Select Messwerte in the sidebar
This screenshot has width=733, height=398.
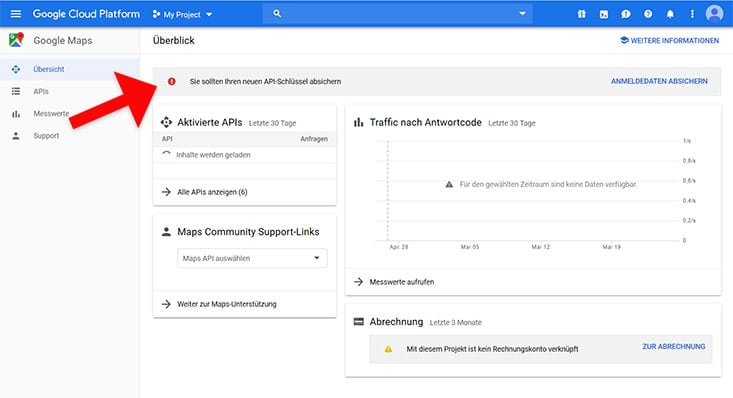point(70,114)
